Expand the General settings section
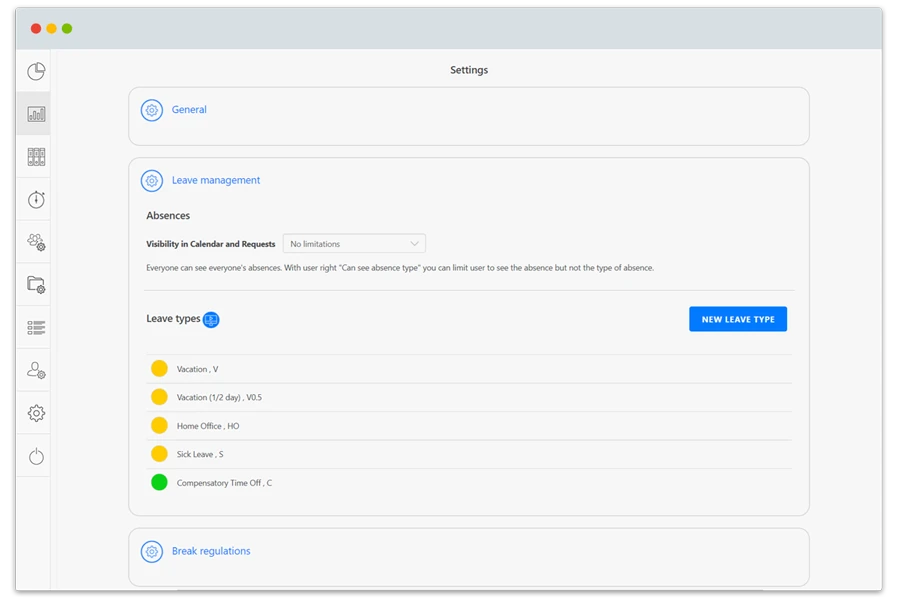The width and height of the screenshot is (900, 600). tap(189, 110)
